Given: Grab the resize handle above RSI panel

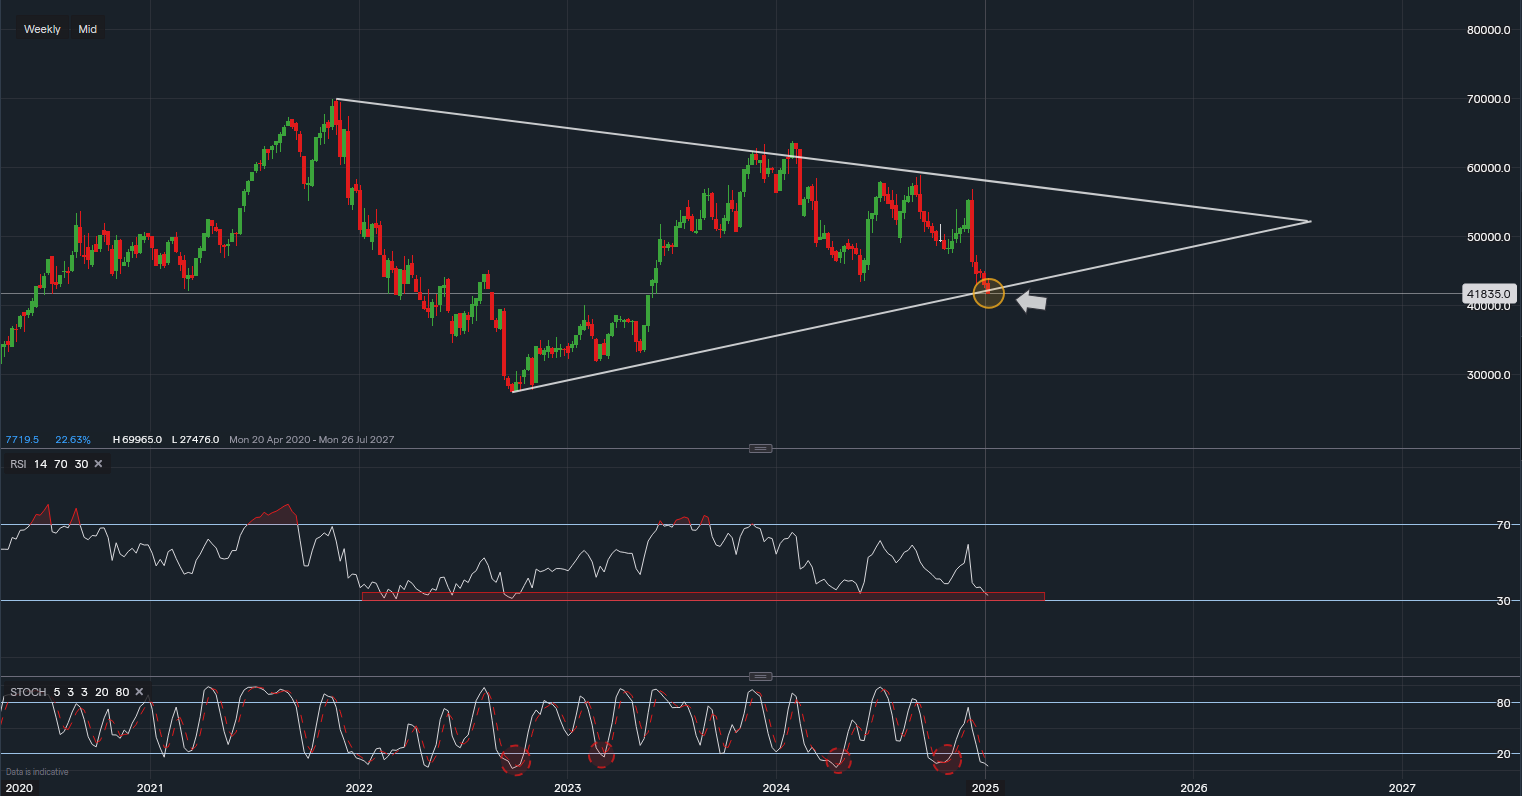Looking at the screenshot, I should click(760, 448).
